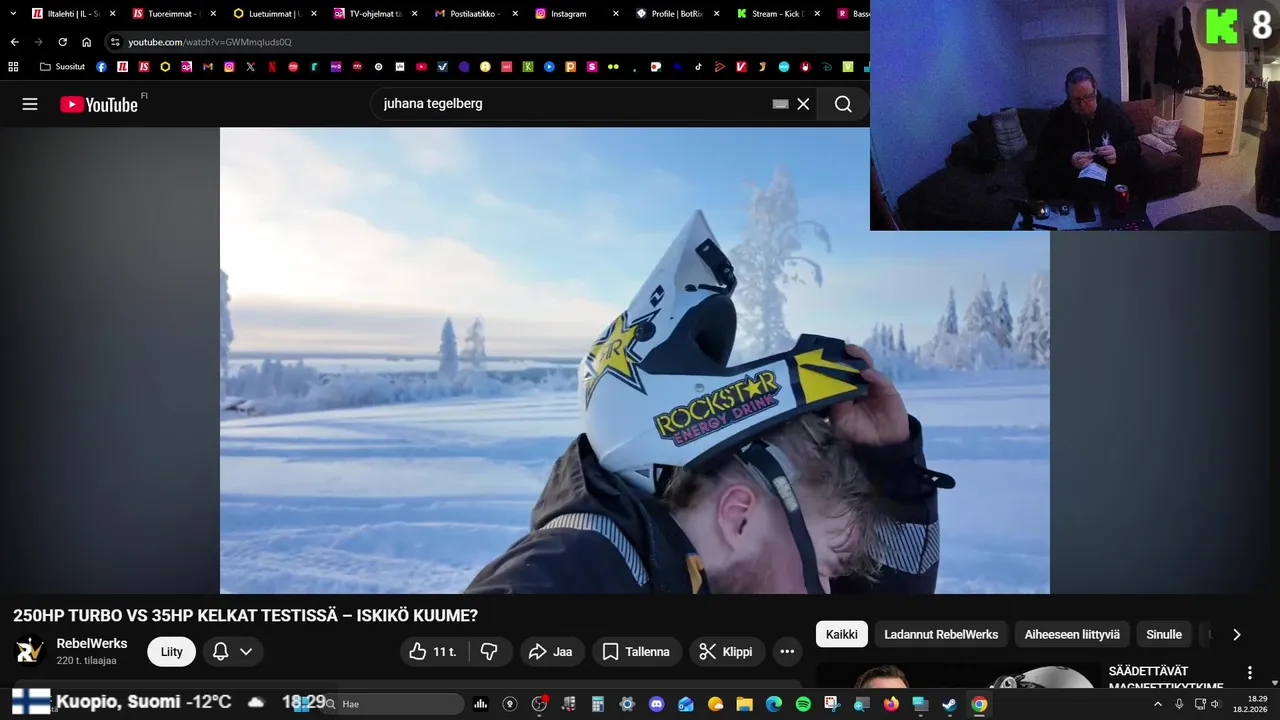Open Spotify from the taskbar

click(x=803, y=704)
